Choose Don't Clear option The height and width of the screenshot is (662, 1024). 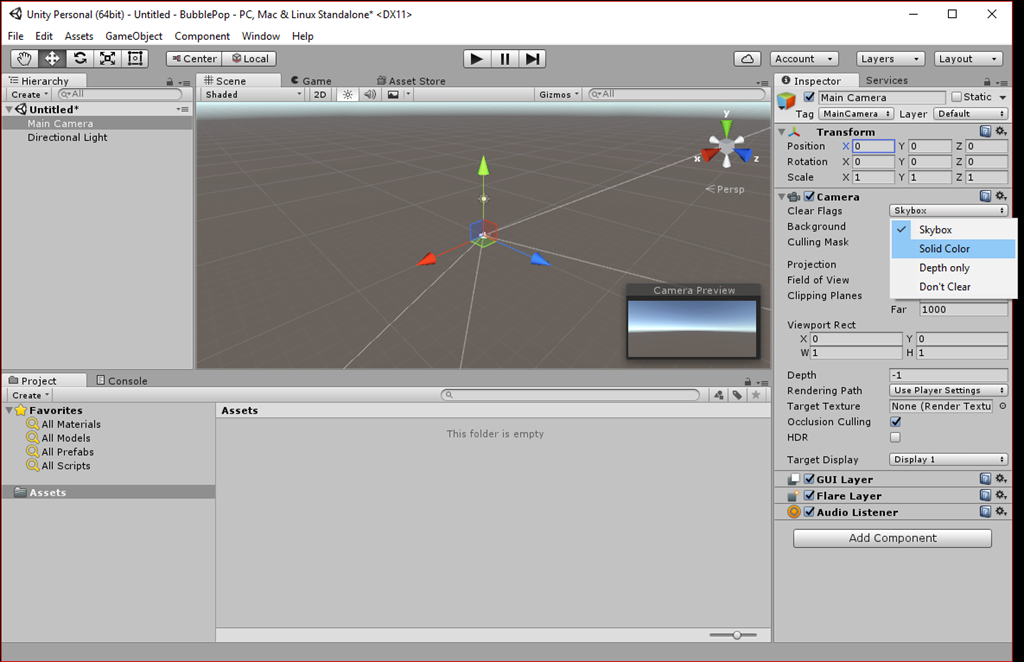coord(953,287)
